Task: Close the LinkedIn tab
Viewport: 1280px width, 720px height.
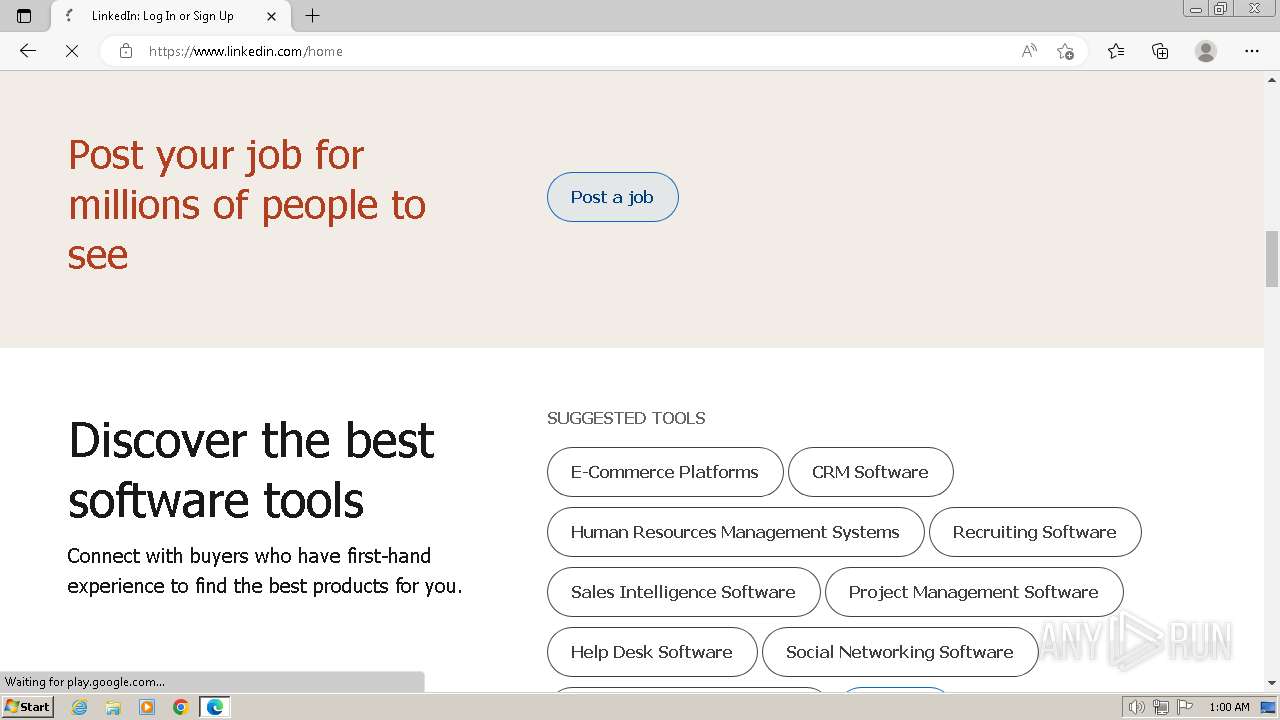Action: point(272,16)
